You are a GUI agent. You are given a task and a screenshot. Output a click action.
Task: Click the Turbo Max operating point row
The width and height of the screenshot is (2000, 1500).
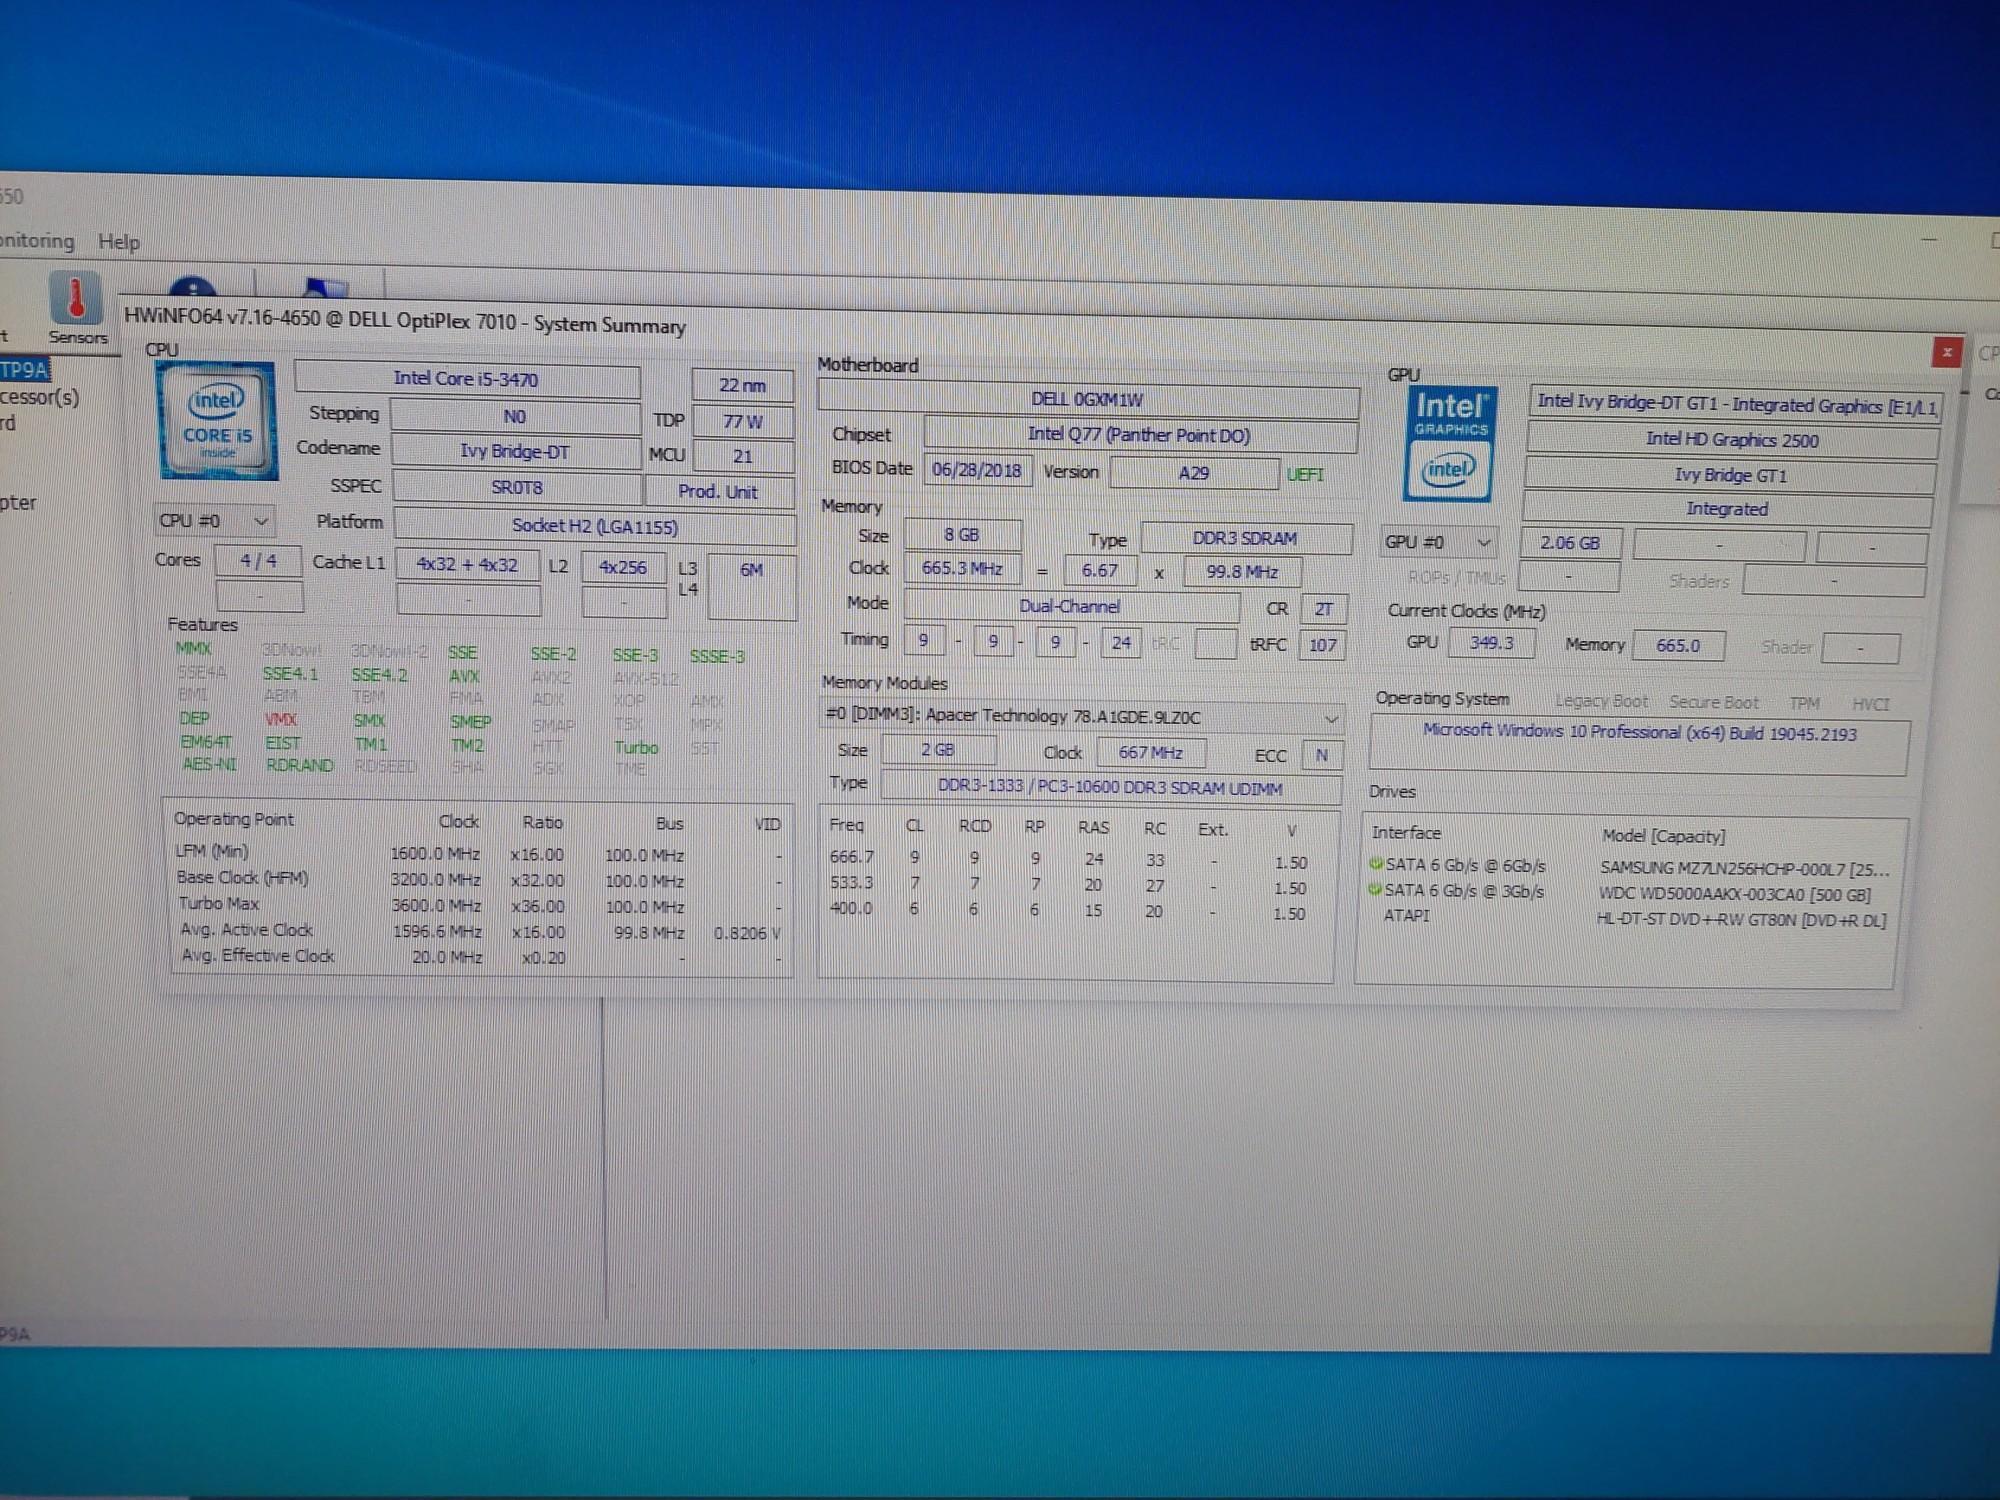tap(478, 906)
